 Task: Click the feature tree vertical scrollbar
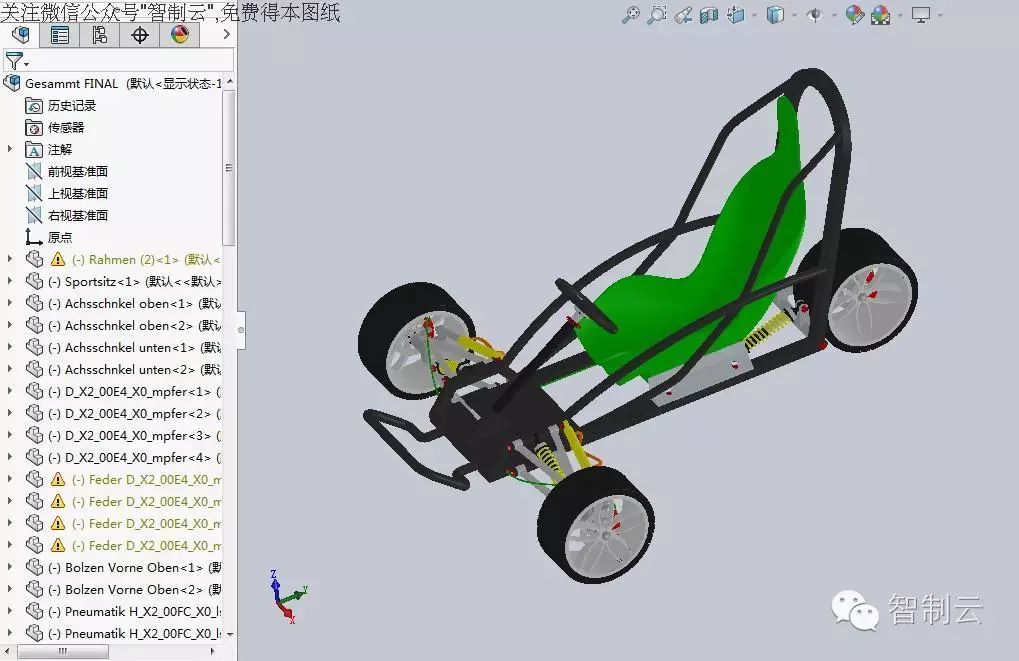coord(229,168)
